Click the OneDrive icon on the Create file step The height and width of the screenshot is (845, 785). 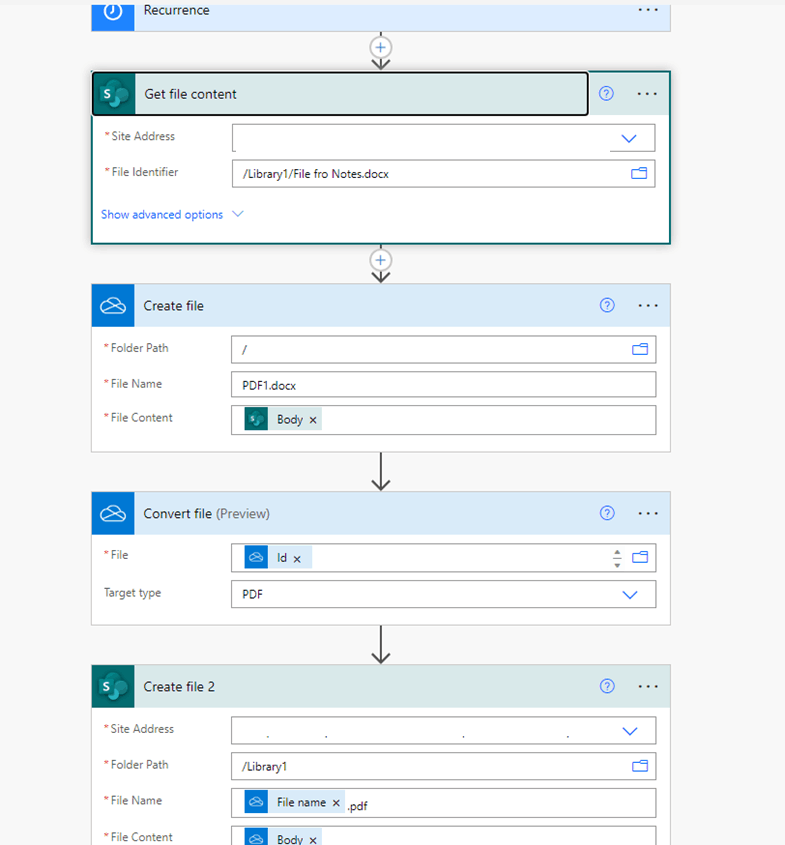[x=113, y=306]
